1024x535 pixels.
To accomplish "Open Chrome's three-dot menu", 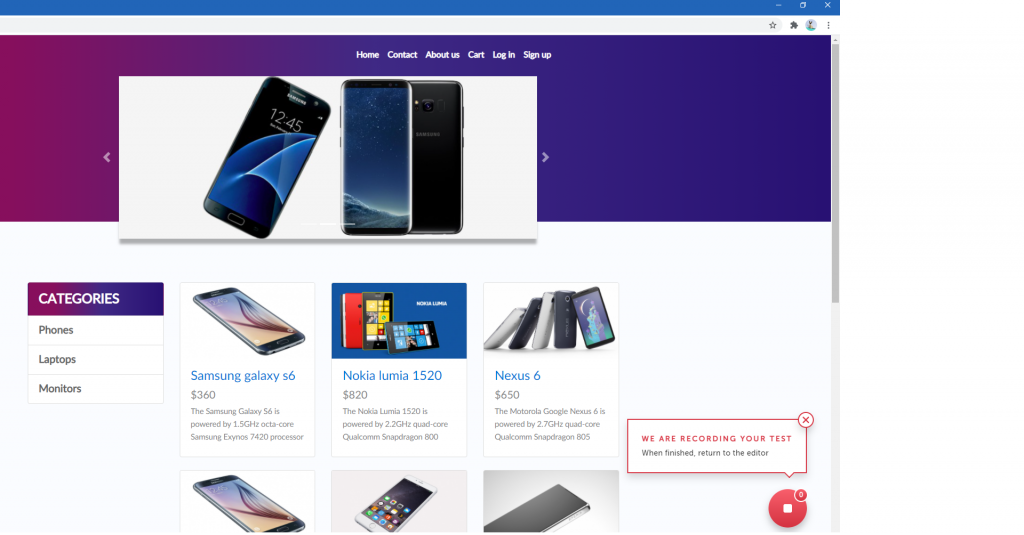I will pyautogui.click(x=828, y=25).
